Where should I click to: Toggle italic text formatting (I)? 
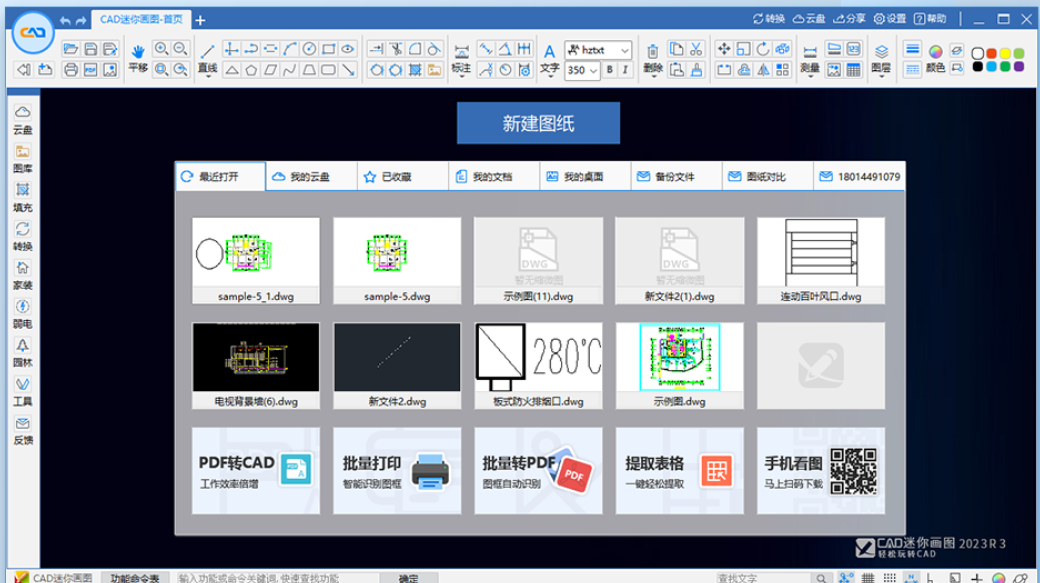pos(625,69)
